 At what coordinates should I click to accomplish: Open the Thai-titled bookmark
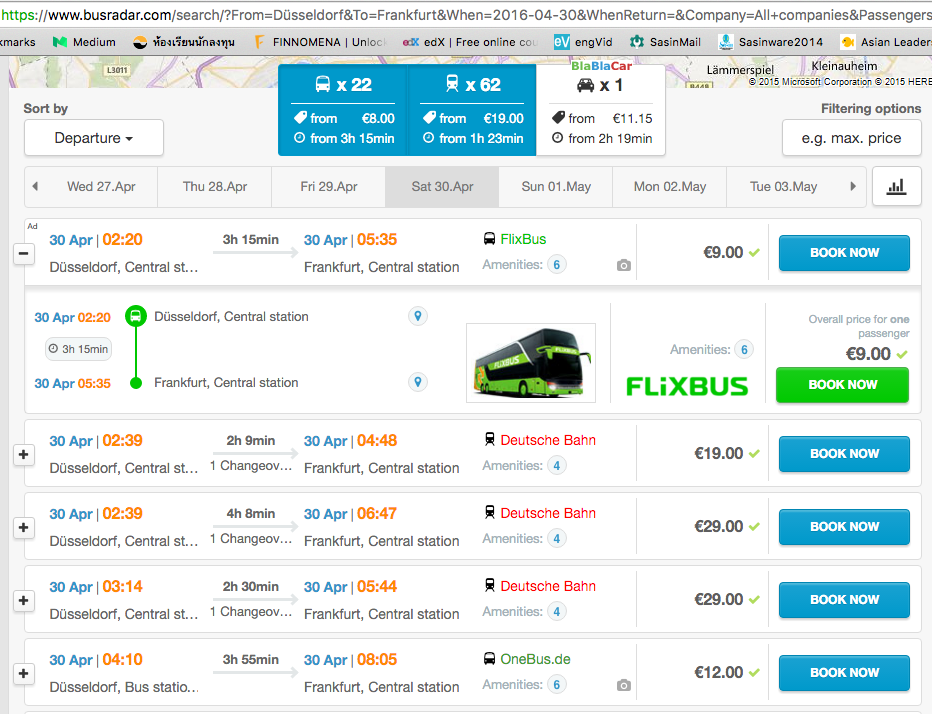click(x=184, y=42)
